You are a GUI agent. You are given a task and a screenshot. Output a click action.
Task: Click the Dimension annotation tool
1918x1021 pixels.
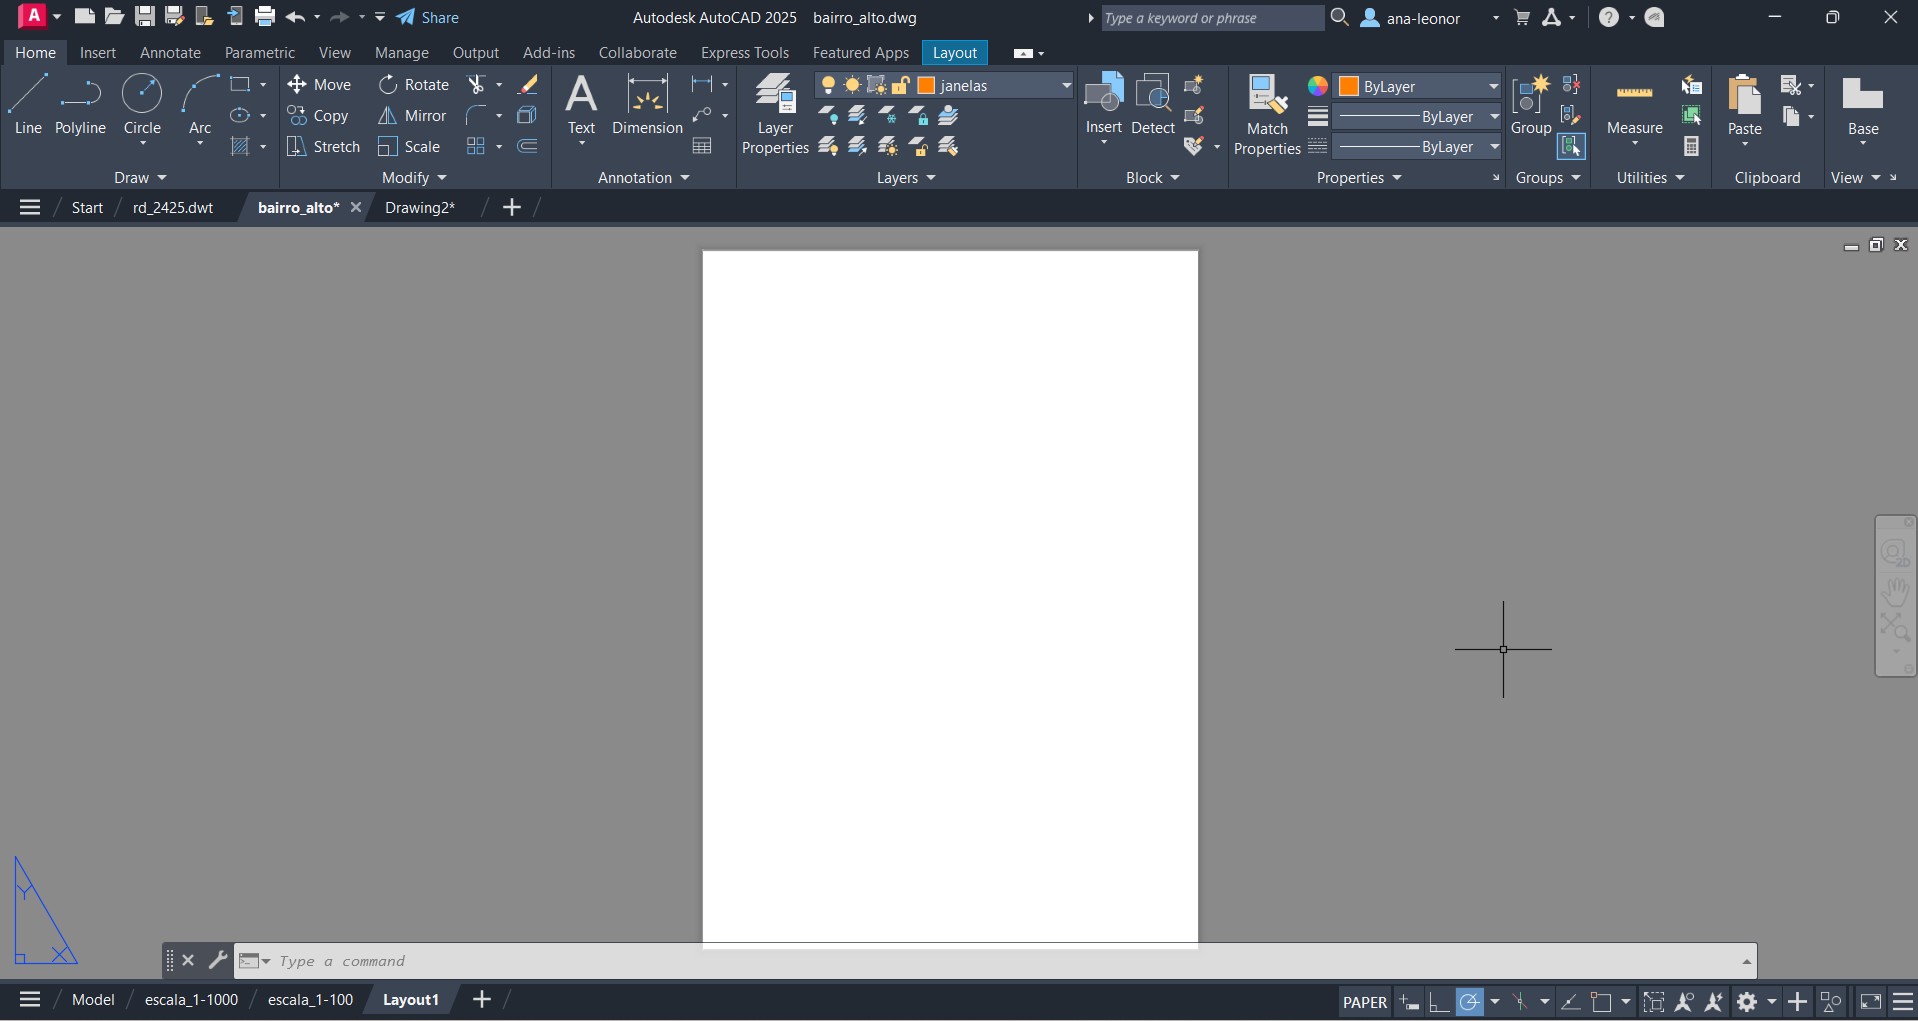point(647,105)
